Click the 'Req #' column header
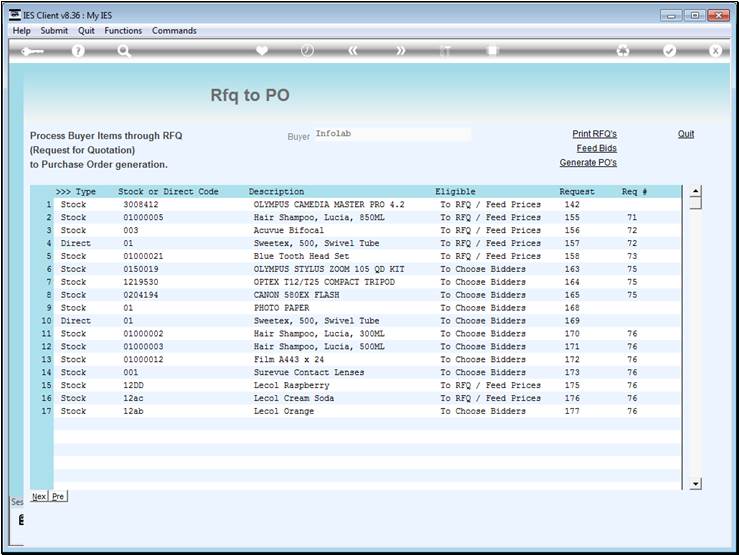 (x=634, y=192)
